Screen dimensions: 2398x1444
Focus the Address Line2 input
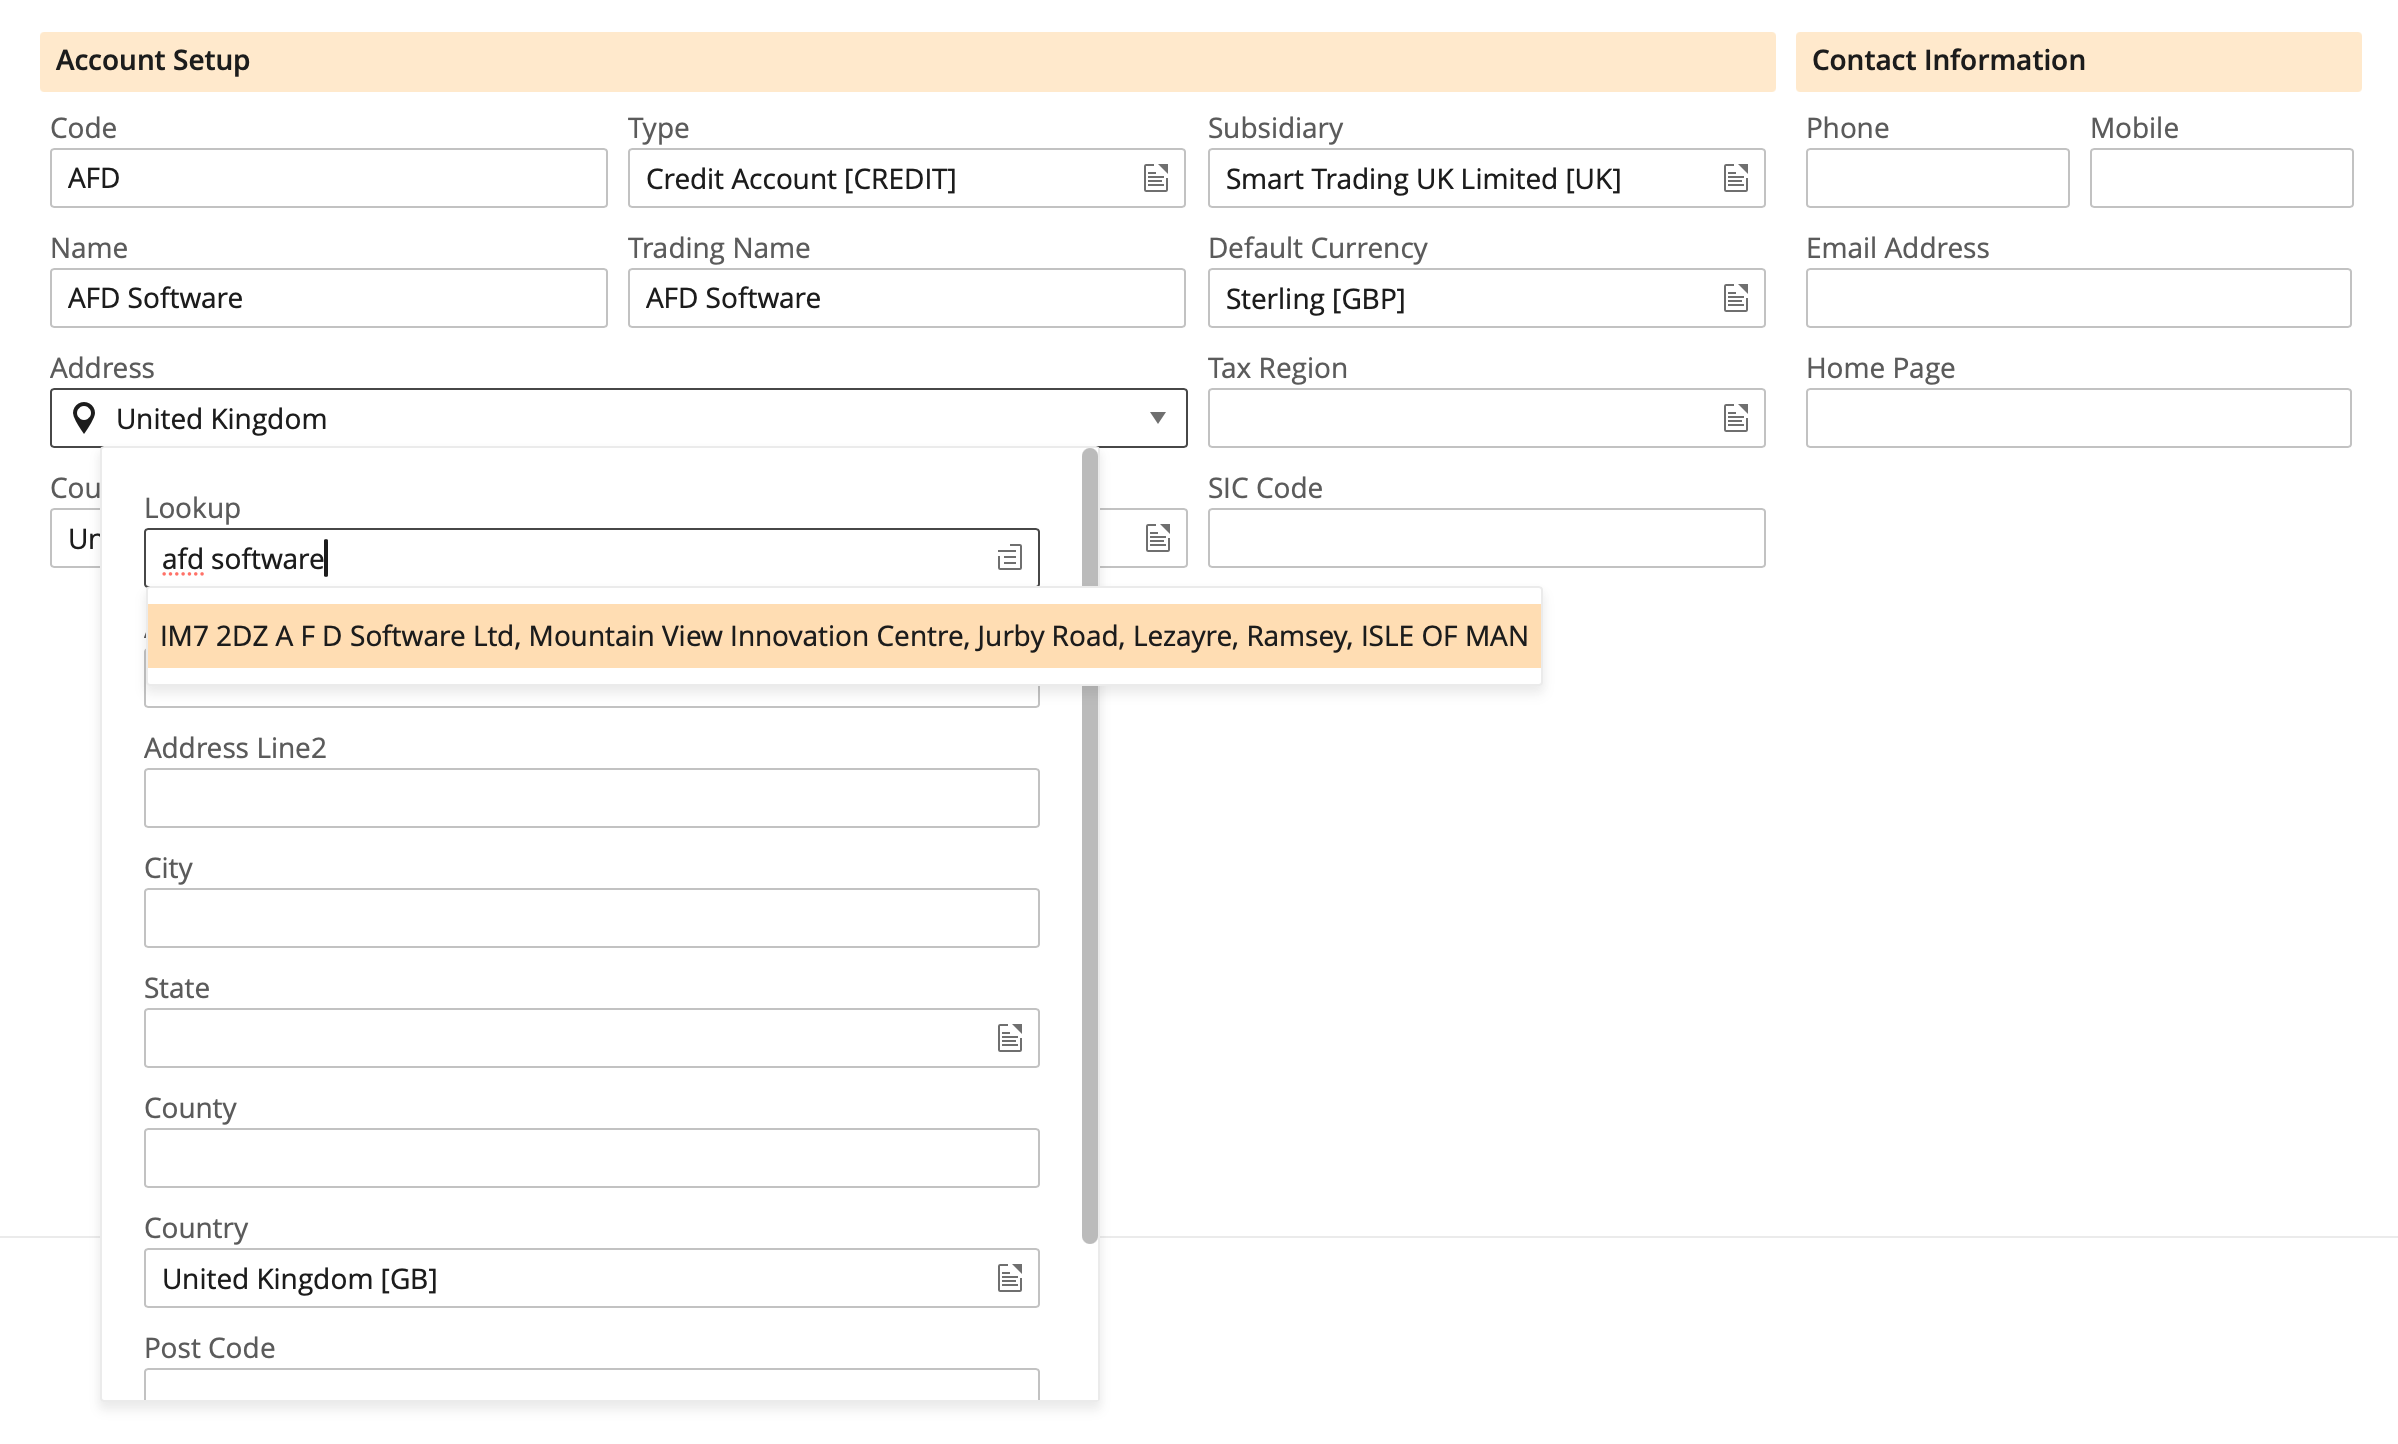click(x=591, y=798)
